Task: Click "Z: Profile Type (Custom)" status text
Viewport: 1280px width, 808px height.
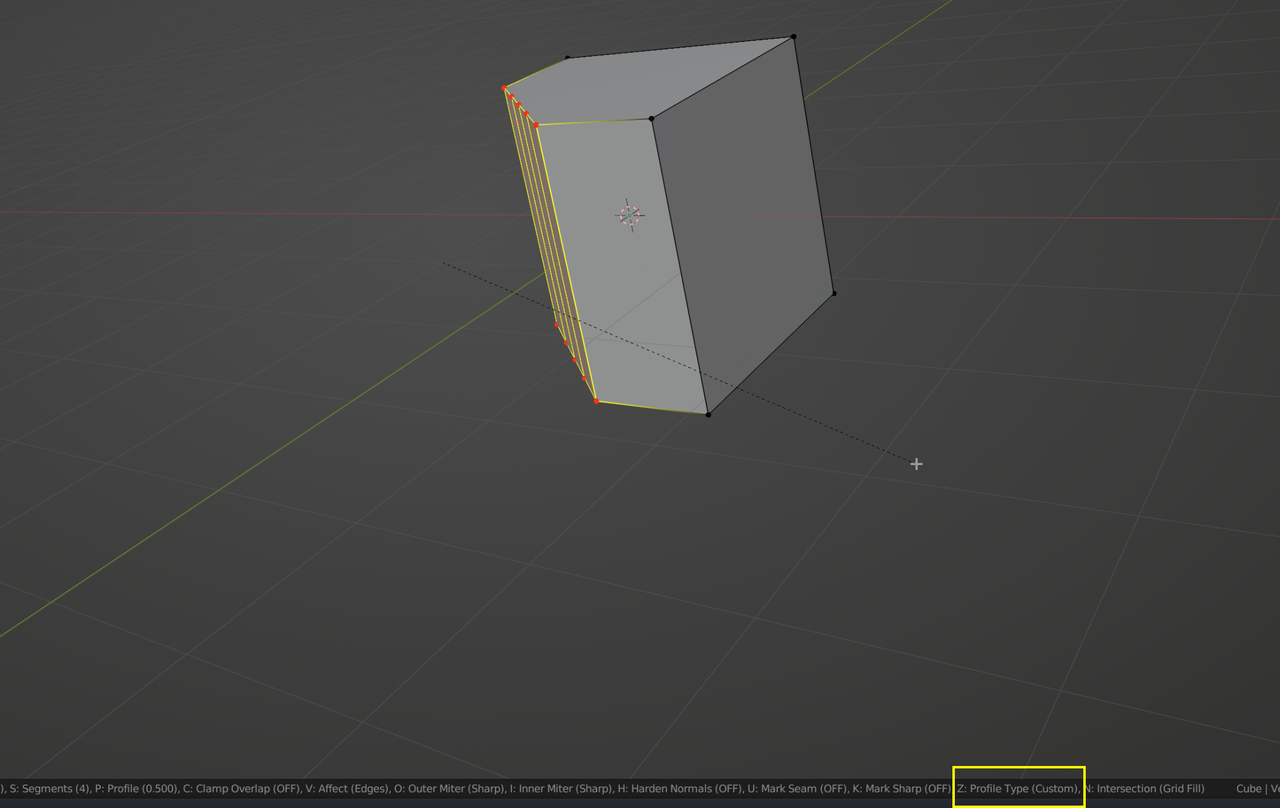Action: tap(1018, 789)
